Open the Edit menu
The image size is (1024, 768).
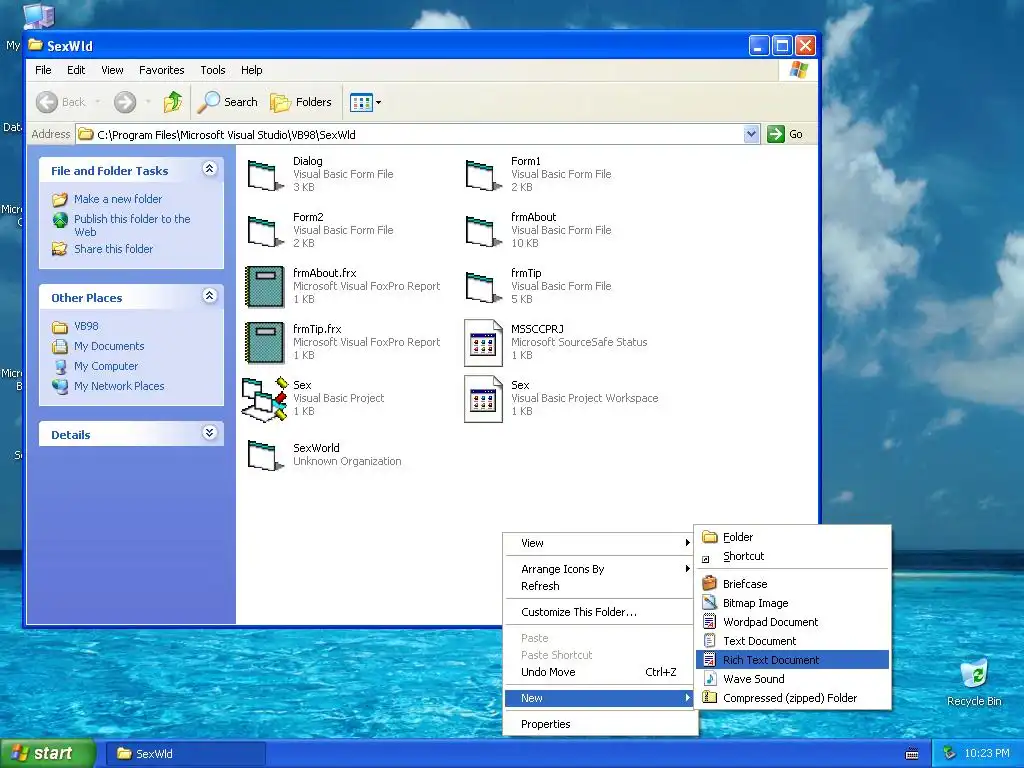(x=76, y=70)
